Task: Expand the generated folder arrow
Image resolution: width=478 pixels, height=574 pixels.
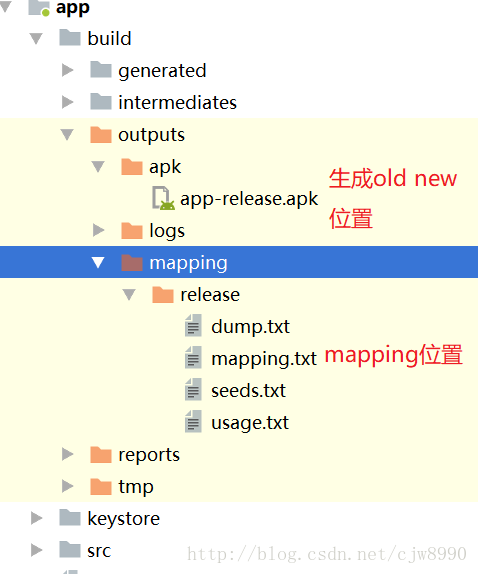Action: [x=67, y=70]
